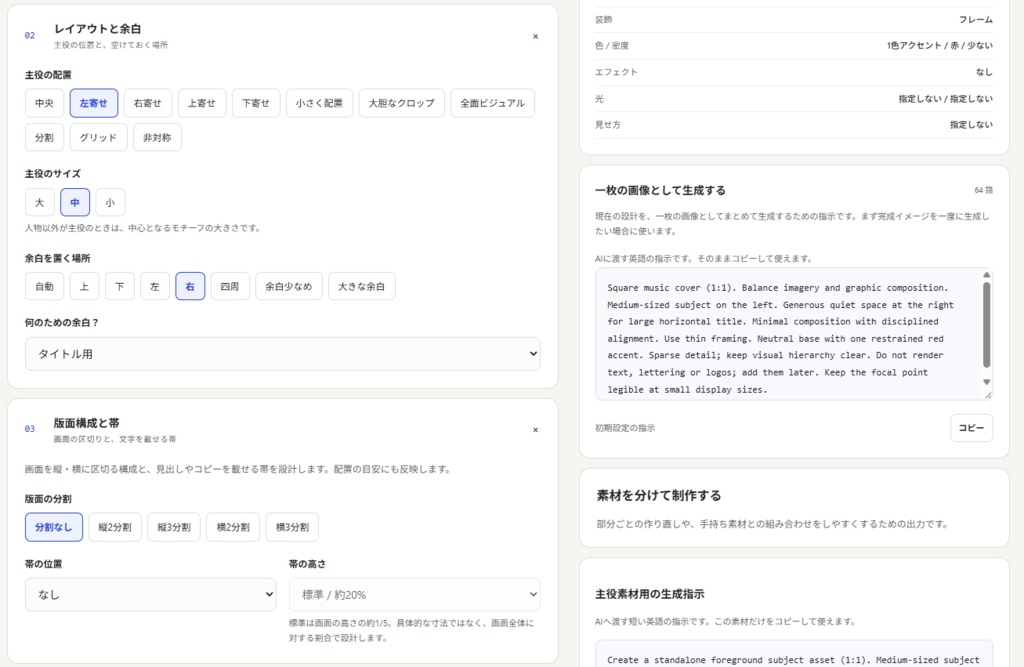Click the コピー button for the prompt
Screen dimensions: 1024x667
971,428
